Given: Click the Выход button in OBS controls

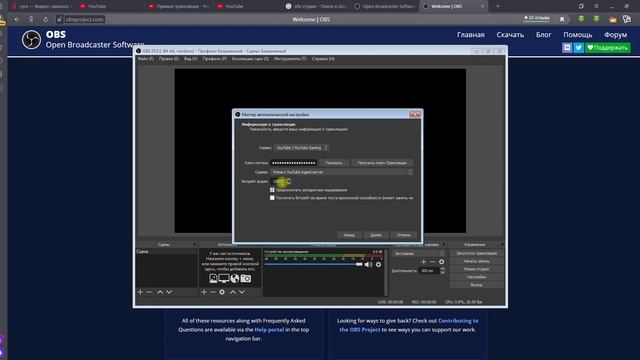Looking at the screenshot, I should tap(476, 285).
